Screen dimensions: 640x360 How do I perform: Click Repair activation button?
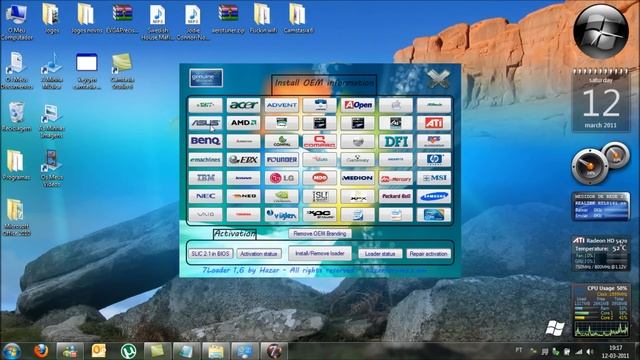[x=429, y=254]
